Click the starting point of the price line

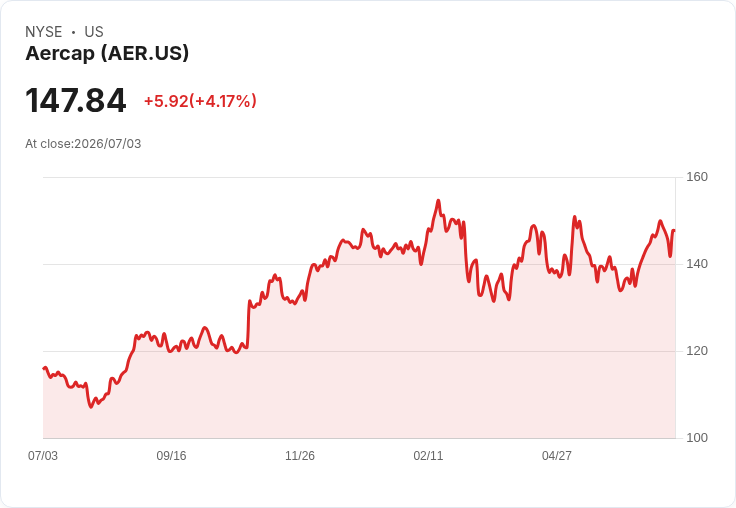pos(44,369)
